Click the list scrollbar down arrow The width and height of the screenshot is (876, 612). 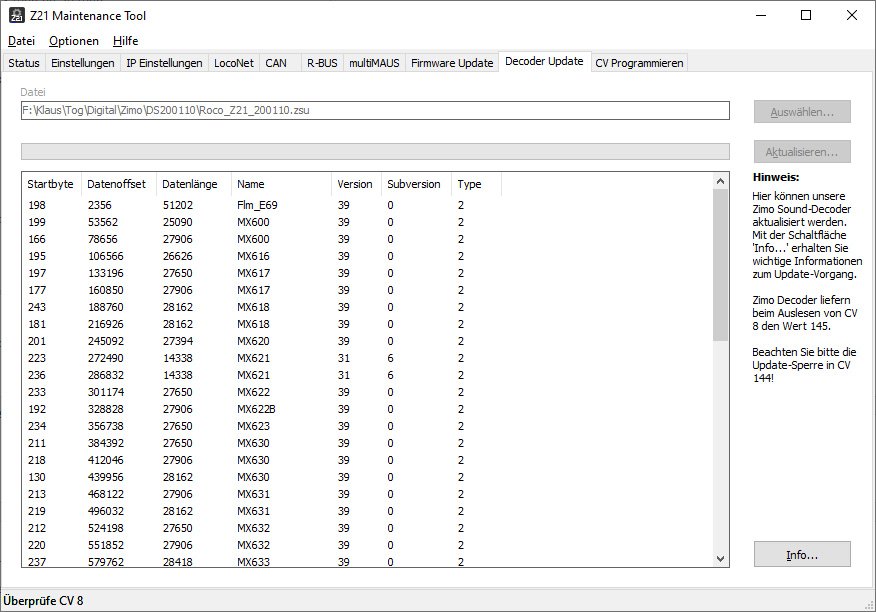tap(720, 558)
